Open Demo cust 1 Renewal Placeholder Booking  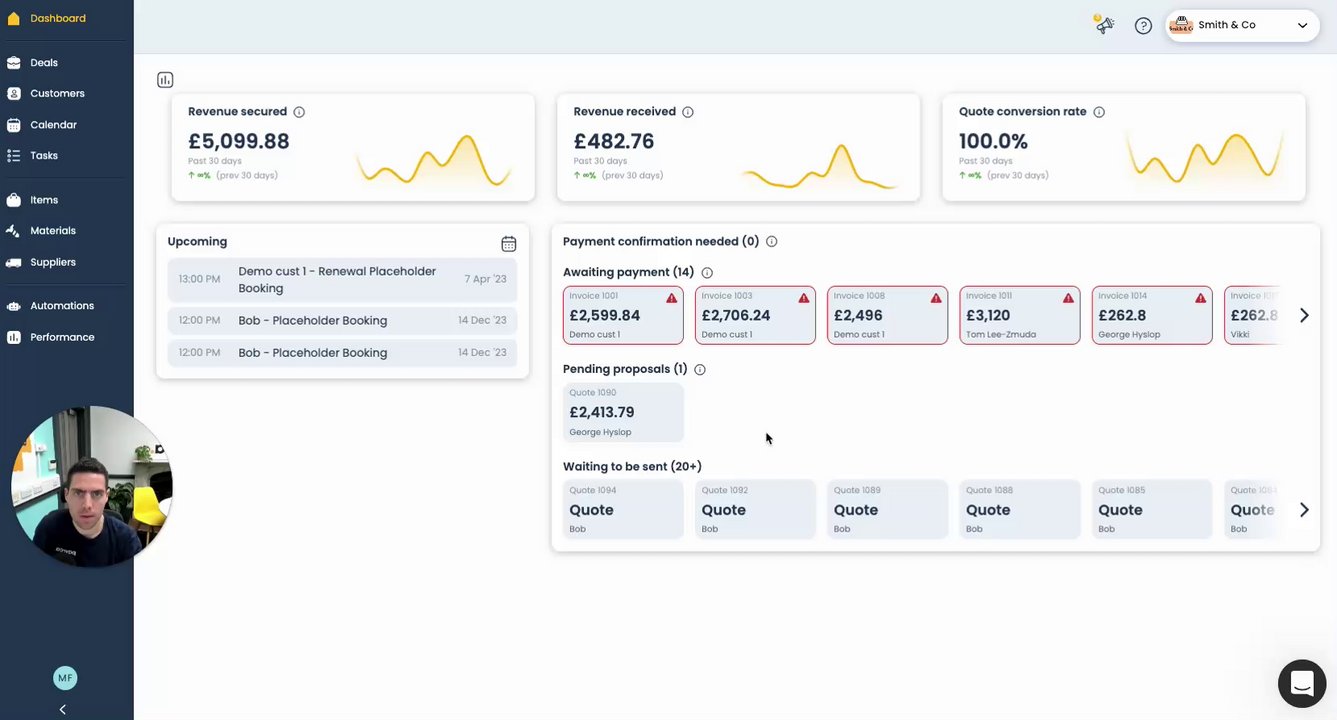342,280
